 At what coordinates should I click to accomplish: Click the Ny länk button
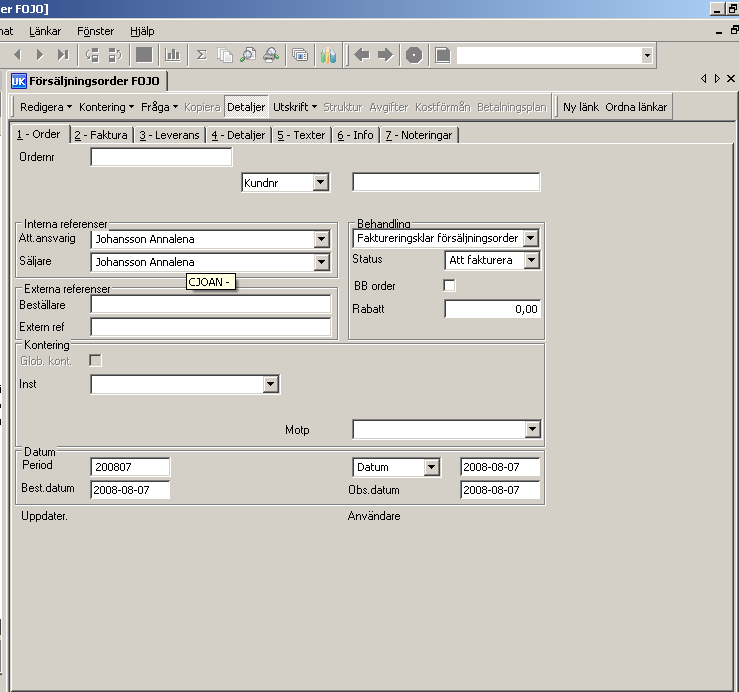[x=581, y=107]
